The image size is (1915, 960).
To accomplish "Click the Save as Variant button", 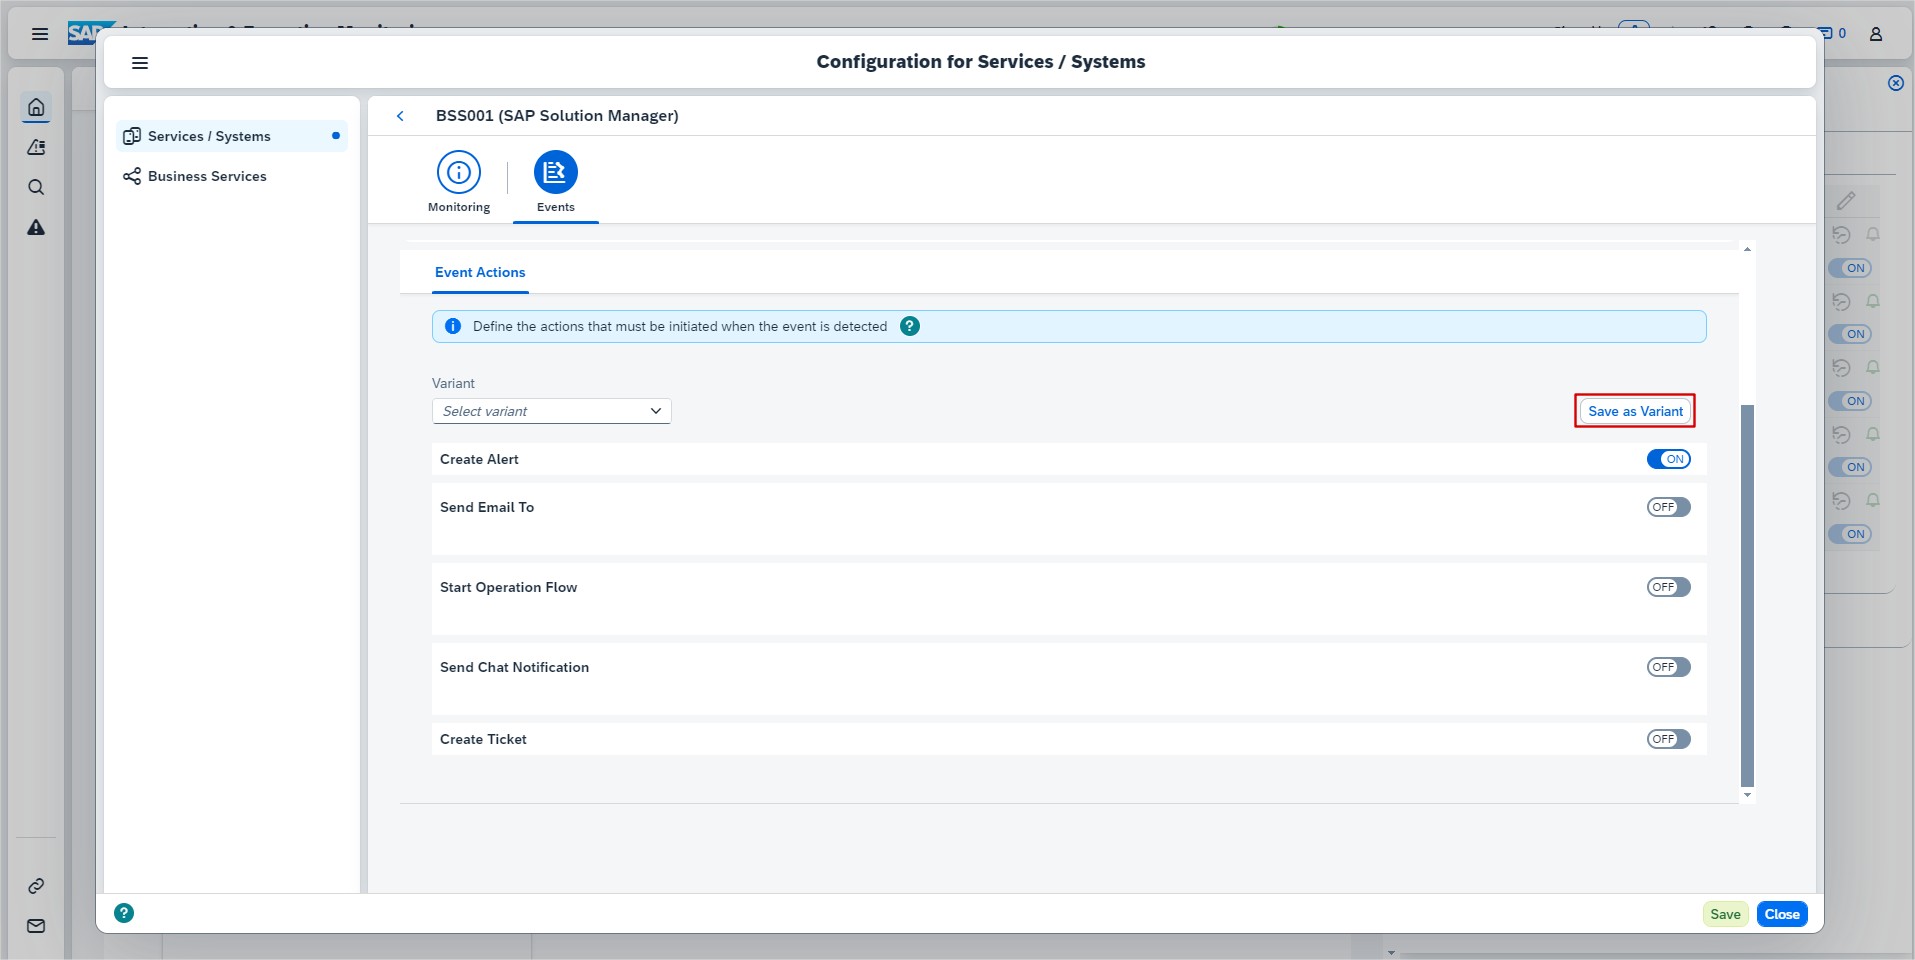I will pyautogui.click(x=1634, y=411).
